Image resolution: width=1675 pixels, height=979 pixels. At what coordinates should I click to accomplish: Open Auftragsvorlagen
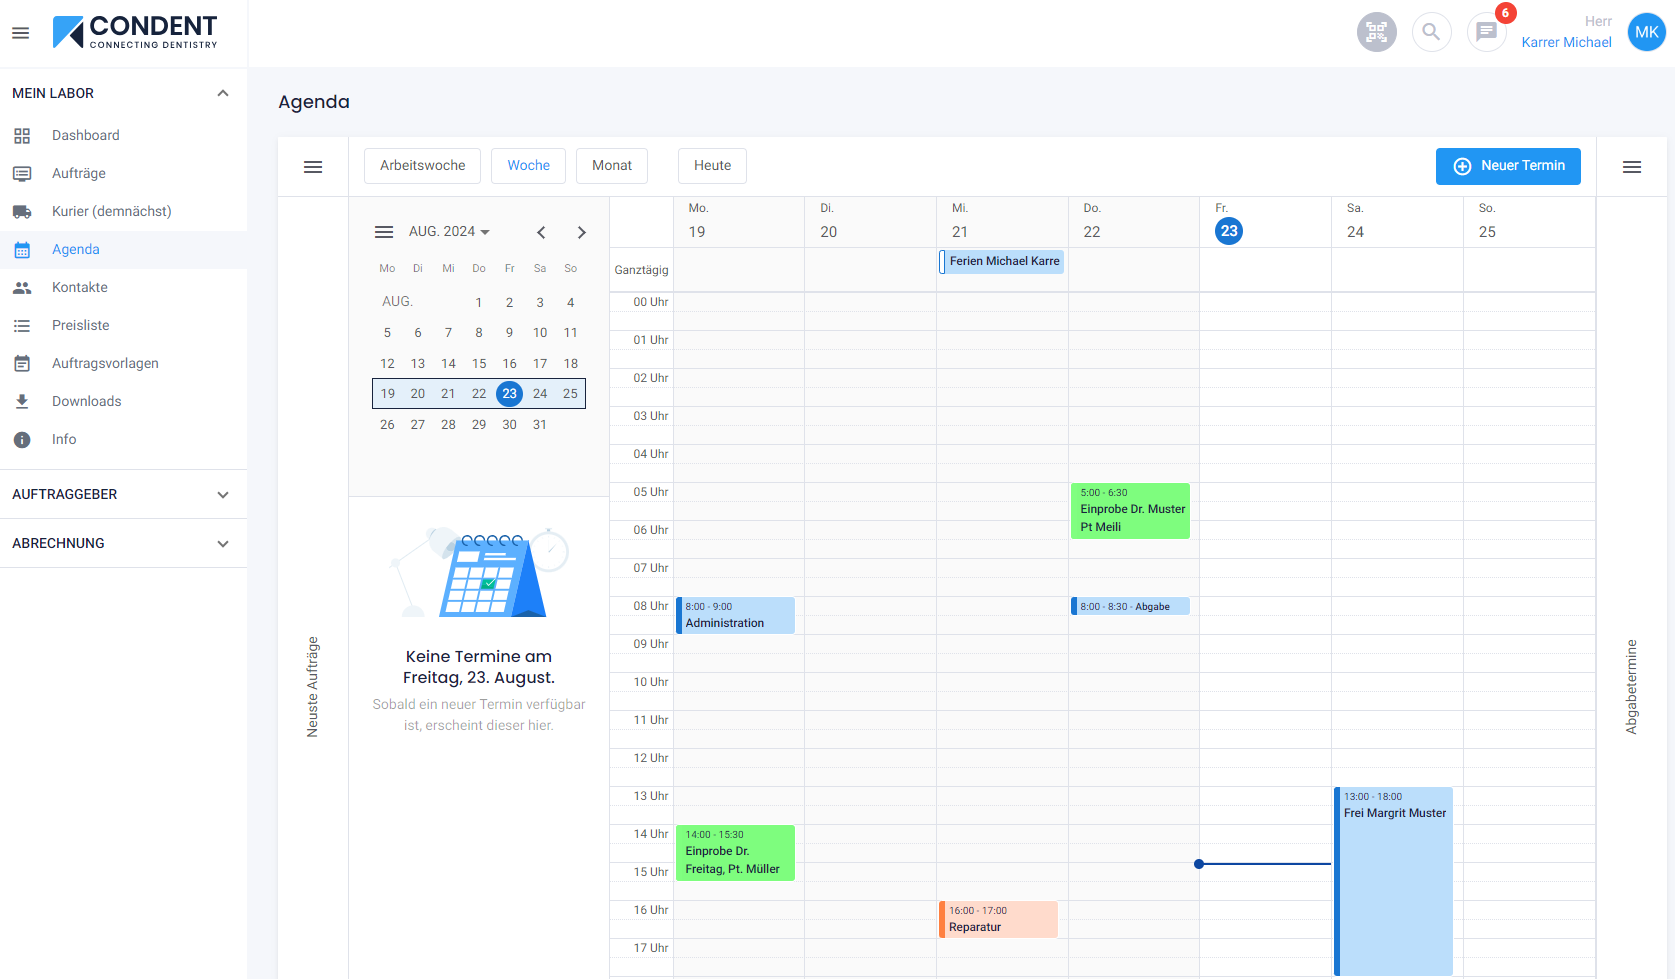(105, 363)
